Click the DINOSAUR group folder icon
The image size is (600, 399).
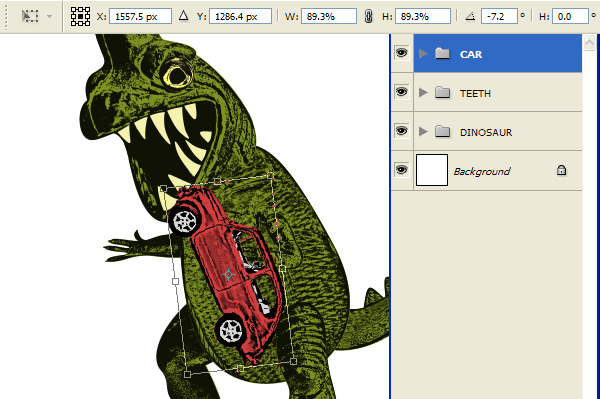point(442,131)
